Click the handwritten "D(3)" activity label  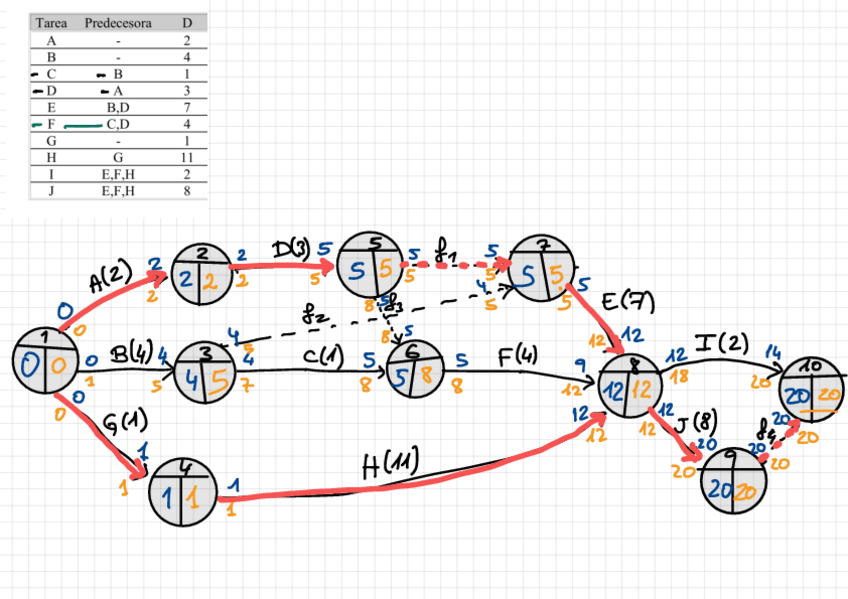292,249
